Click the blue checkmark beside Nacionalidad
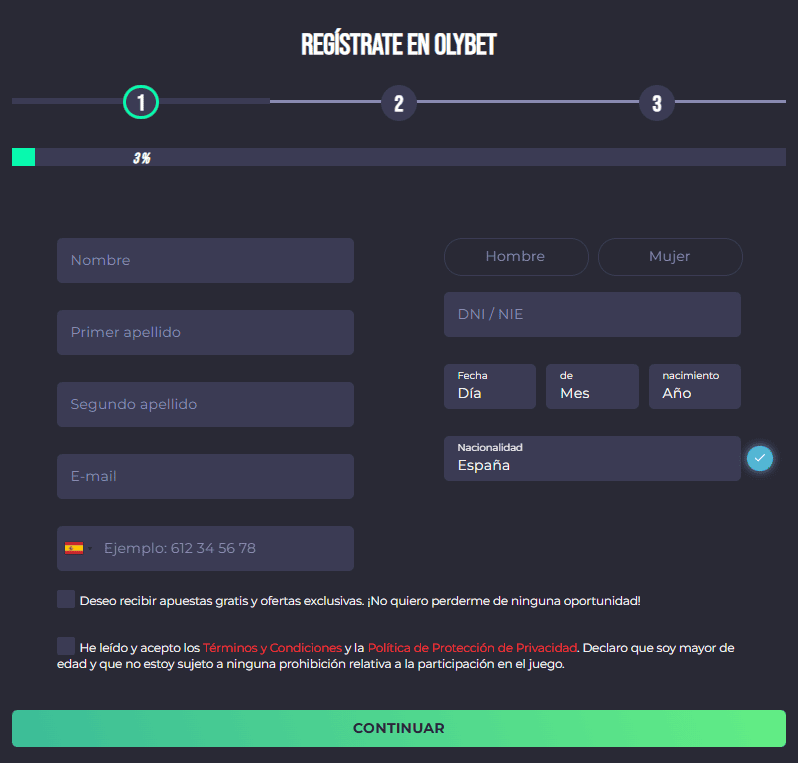The image size is (798, 763). tap(759, 458)
